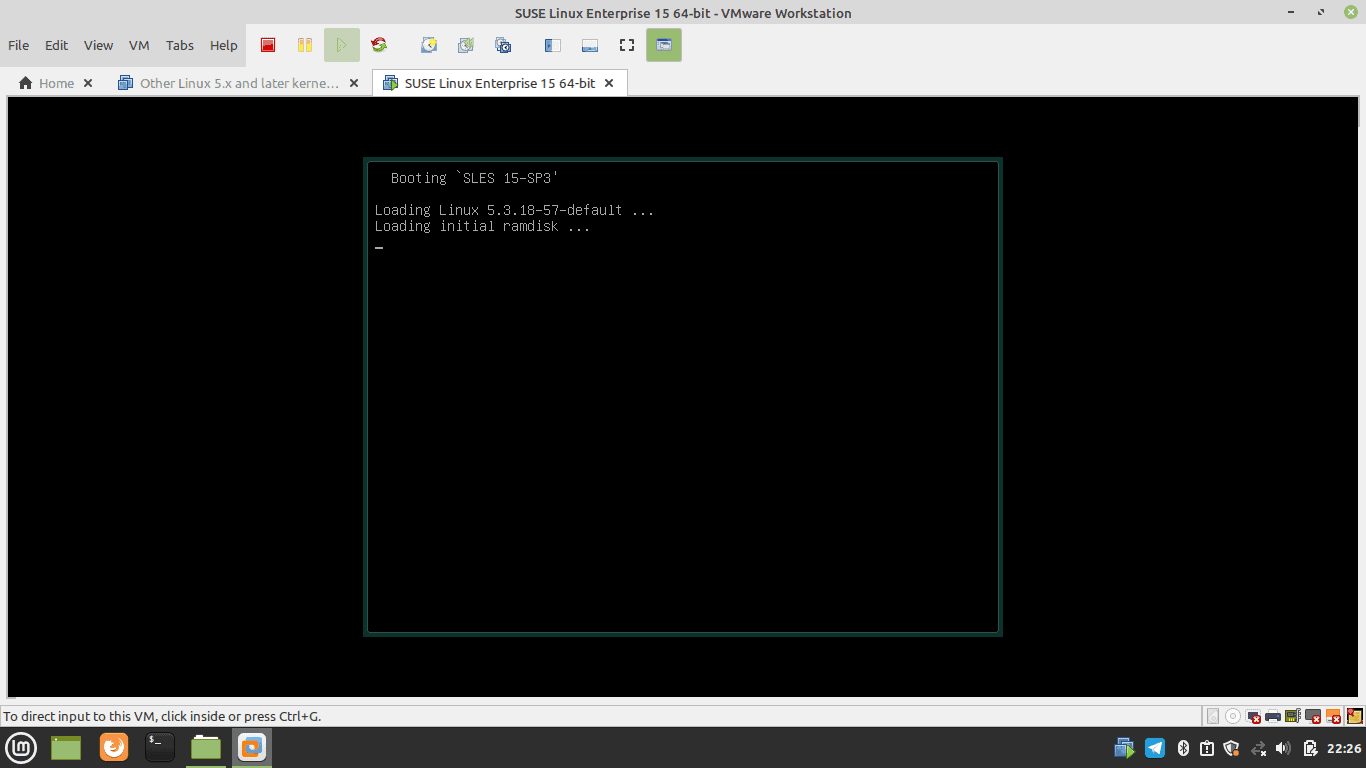Click the battery power tray icon
The width and height of the screenshot is (1366, 768).
(x=1310, y=748)
